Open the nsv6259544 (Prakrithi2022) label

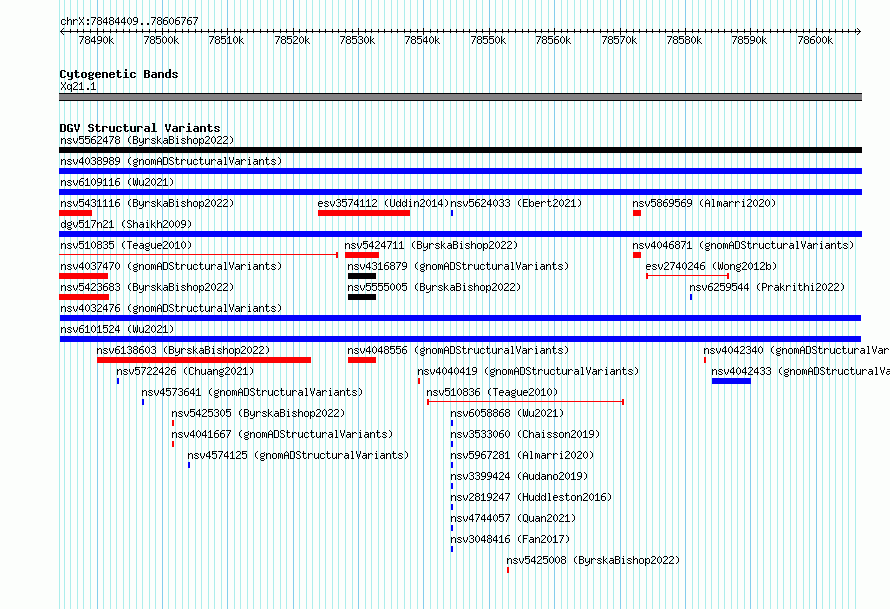[767, 287]
